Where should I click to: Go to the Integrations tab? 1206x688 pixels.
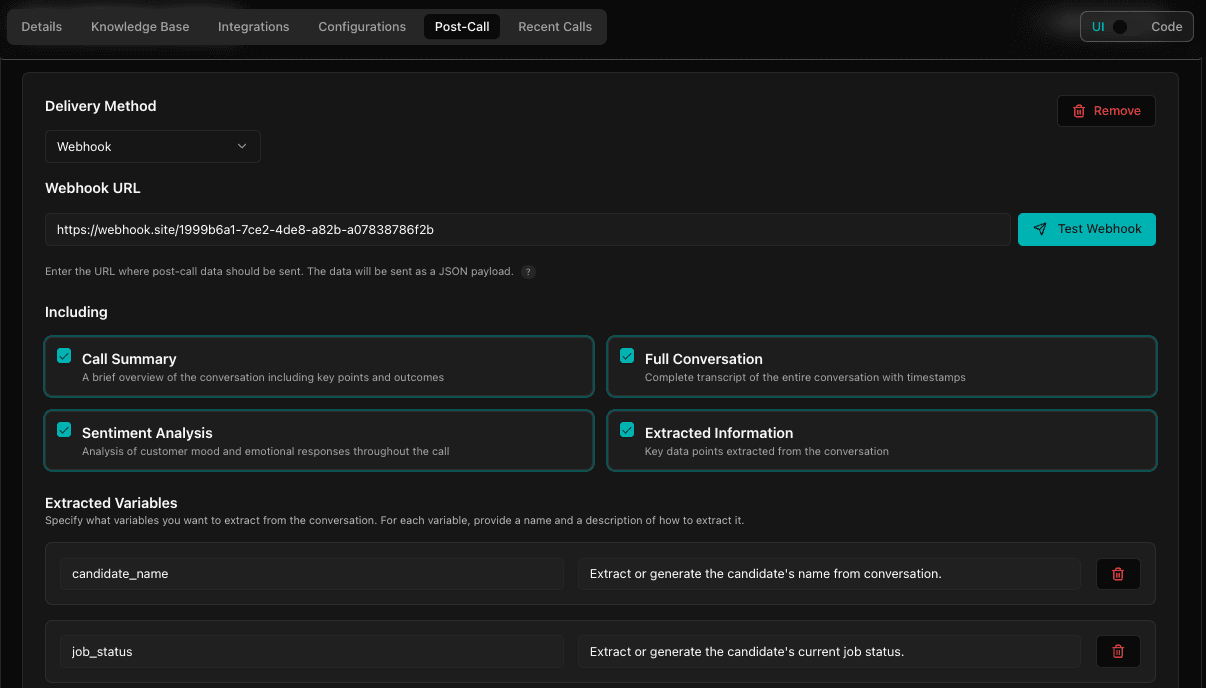[253, 26]
